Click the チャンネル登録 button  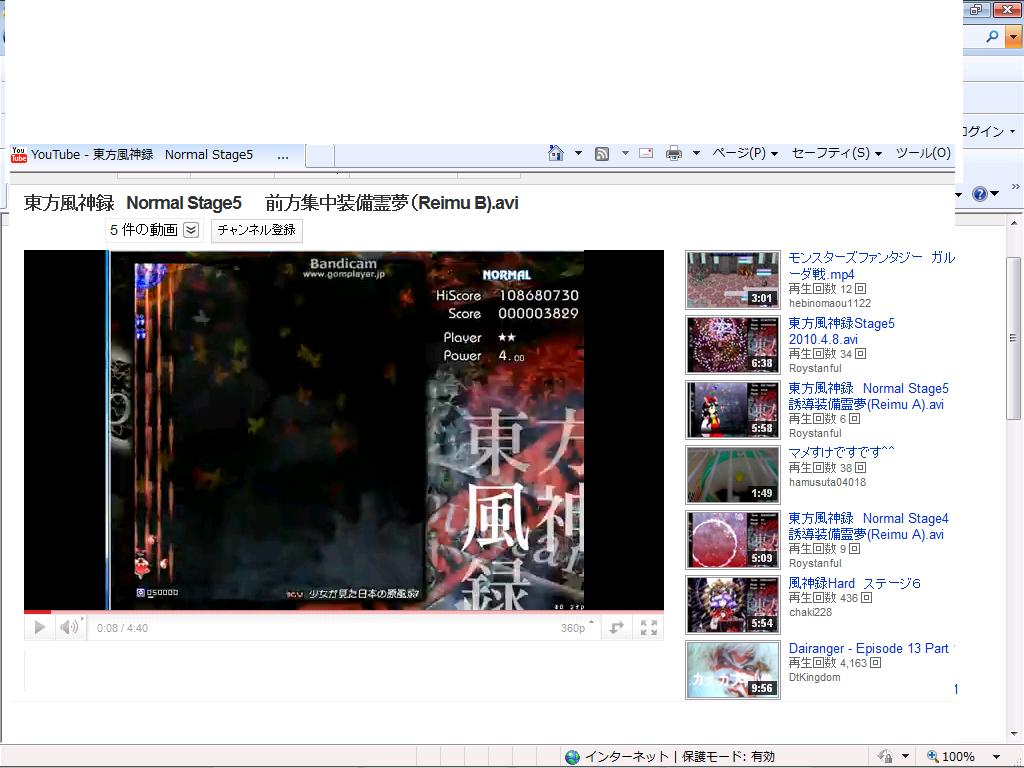coord(257,230)
